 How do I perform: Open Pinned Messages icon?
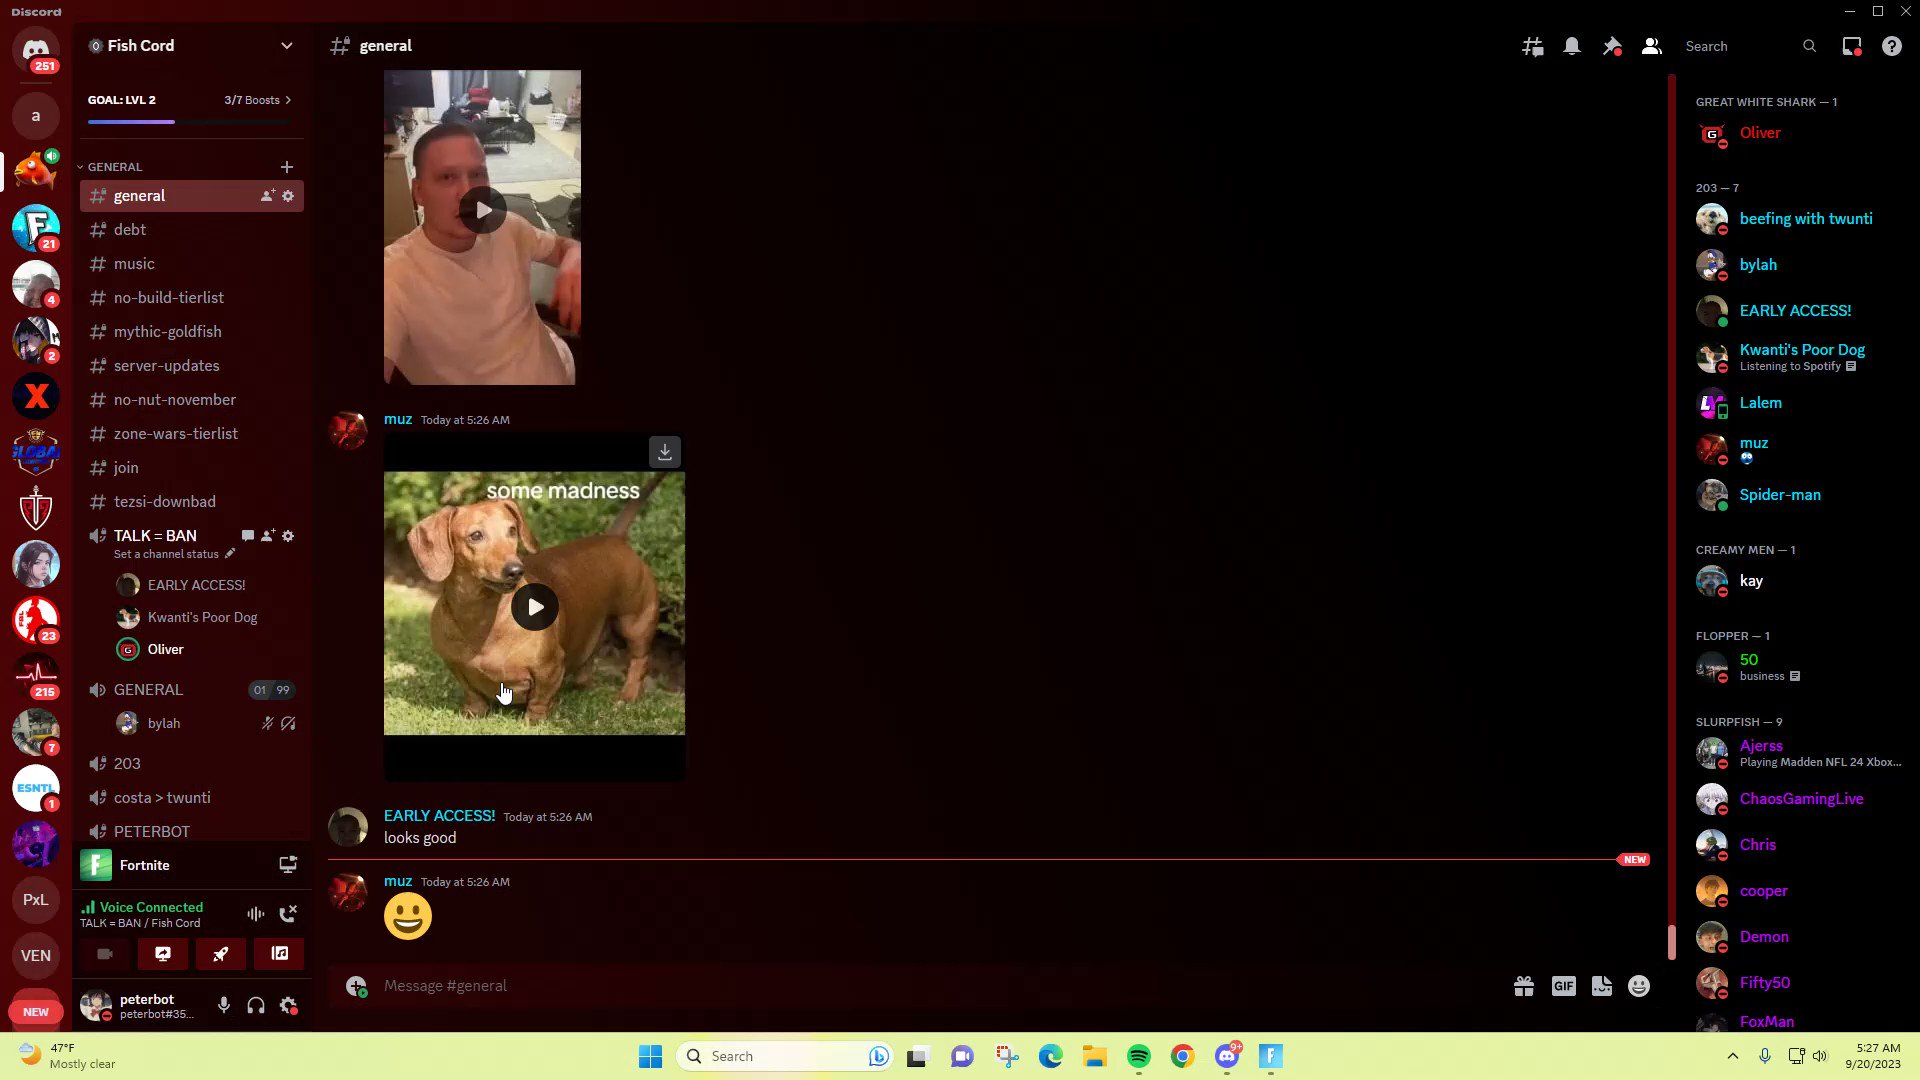[1612, 46]
